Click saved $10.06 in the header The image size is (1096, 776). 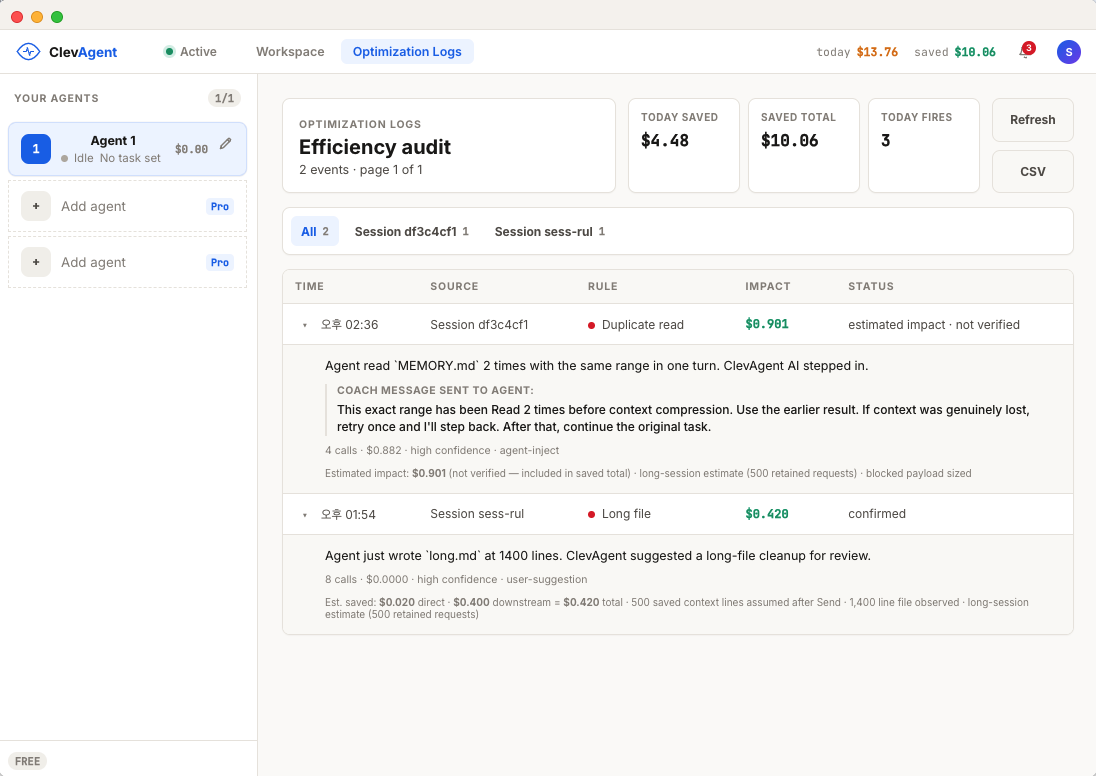pos(955,52)
